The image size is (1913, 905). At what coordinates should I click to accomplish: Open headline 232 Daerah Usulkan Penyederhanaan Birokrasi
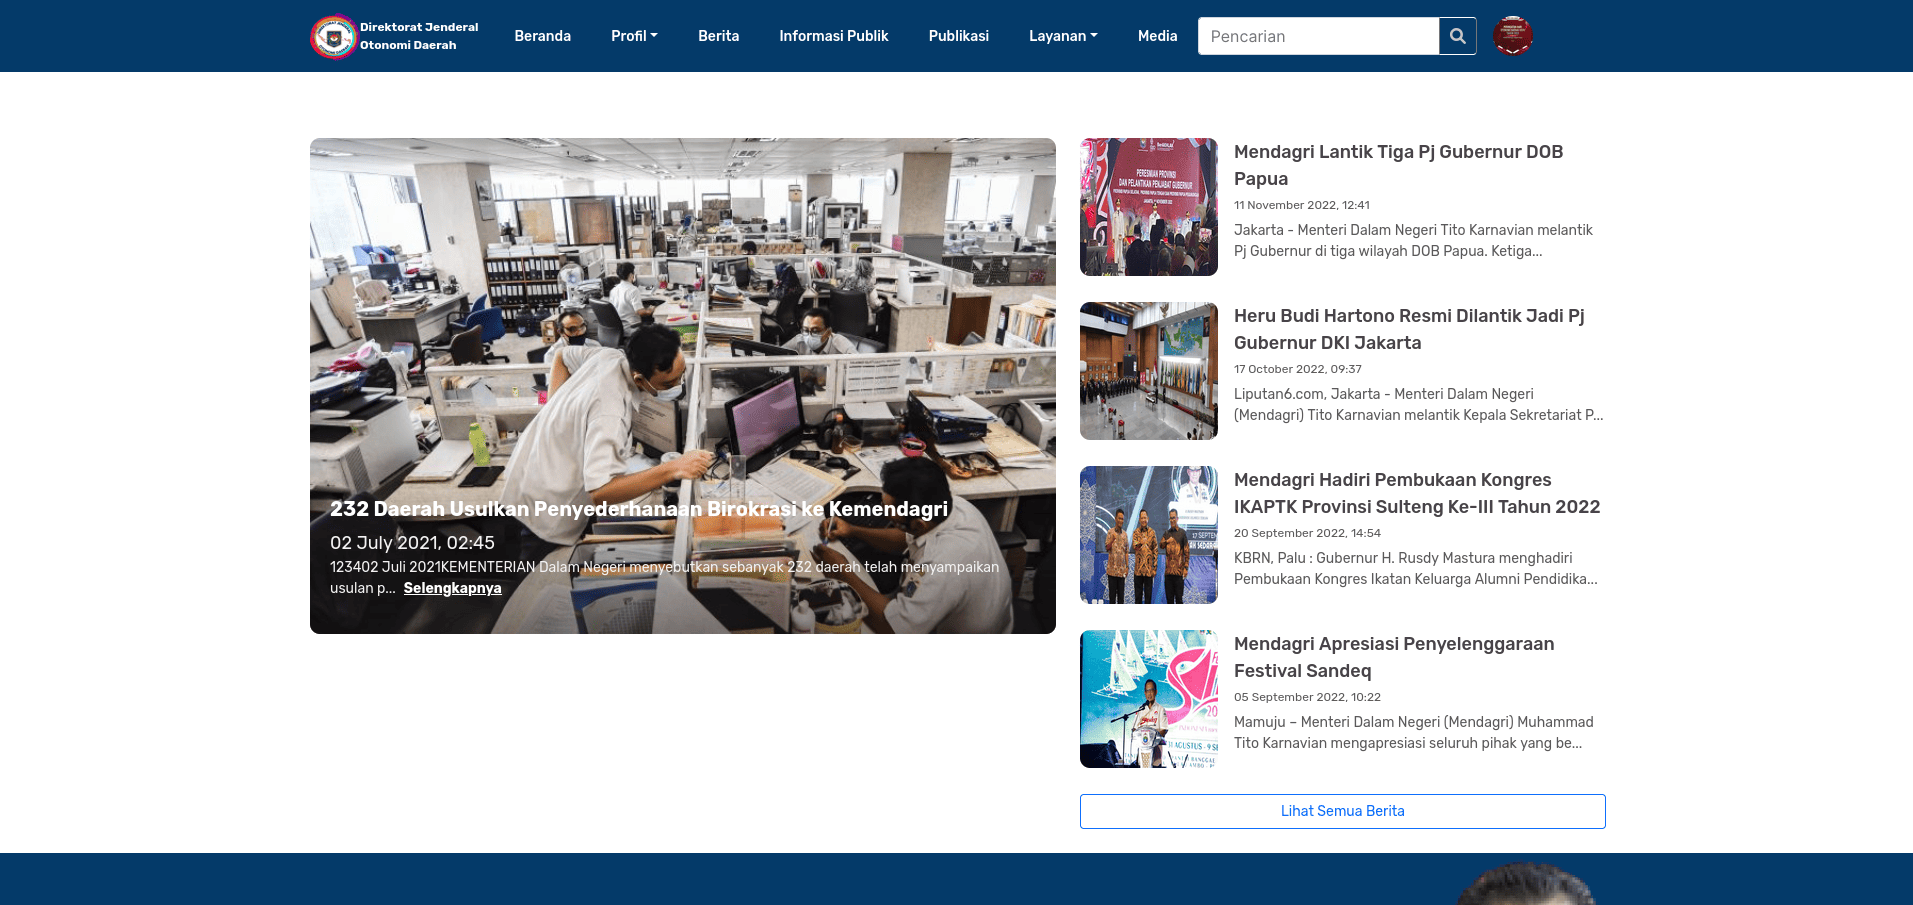point(639,509)
